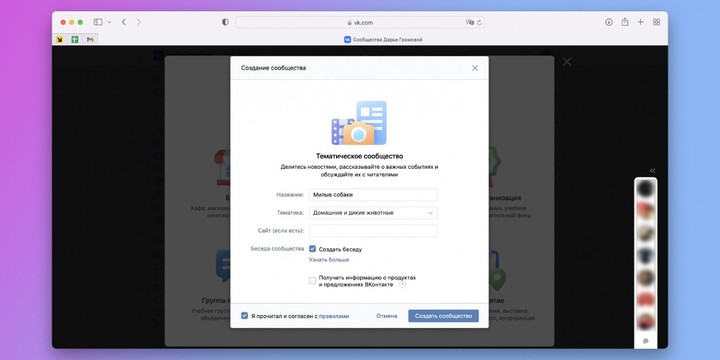Open the Gmail pinned tab

coord(90,39)
